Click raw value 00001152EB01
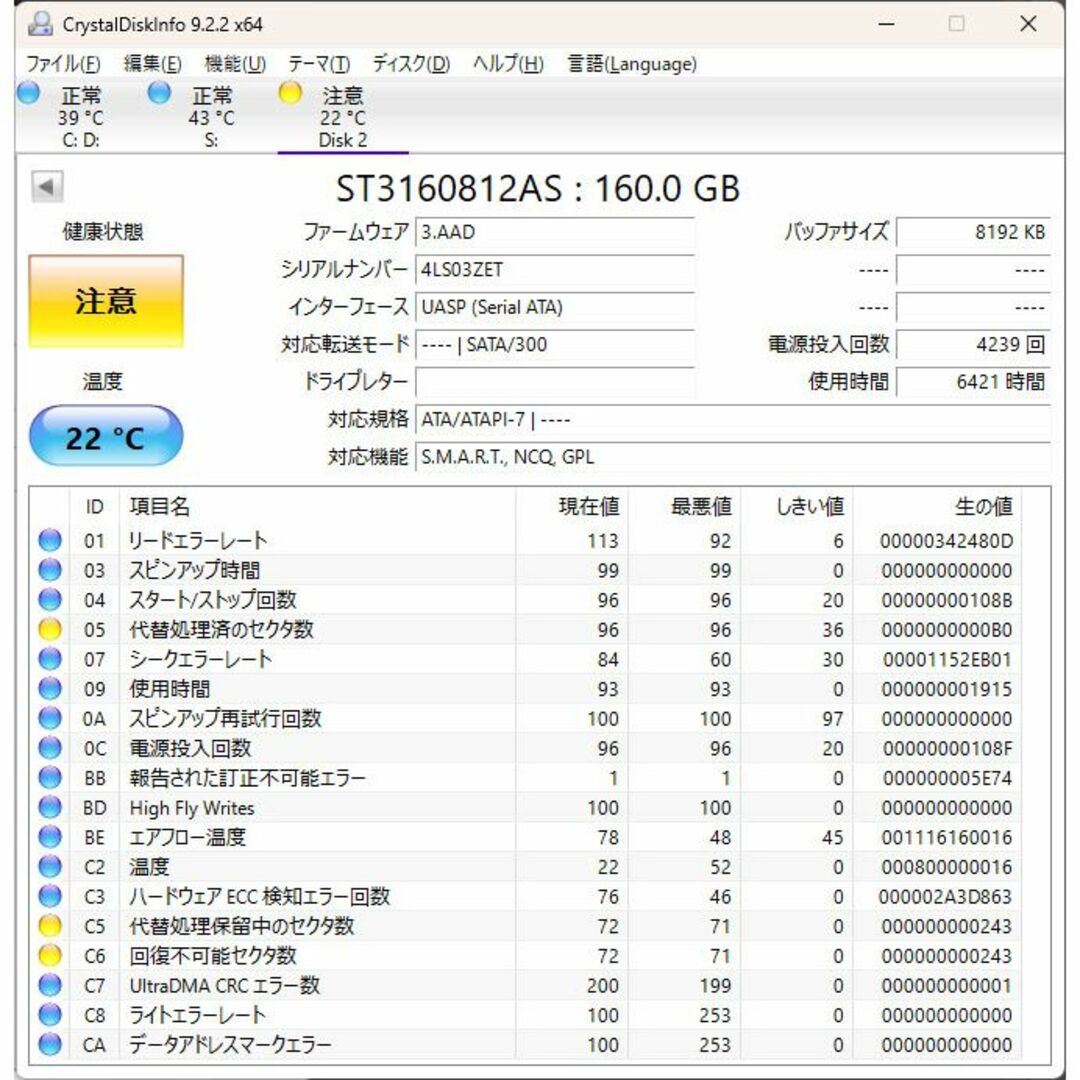The image size is (1080, 1080). click(x=947, y=660)
